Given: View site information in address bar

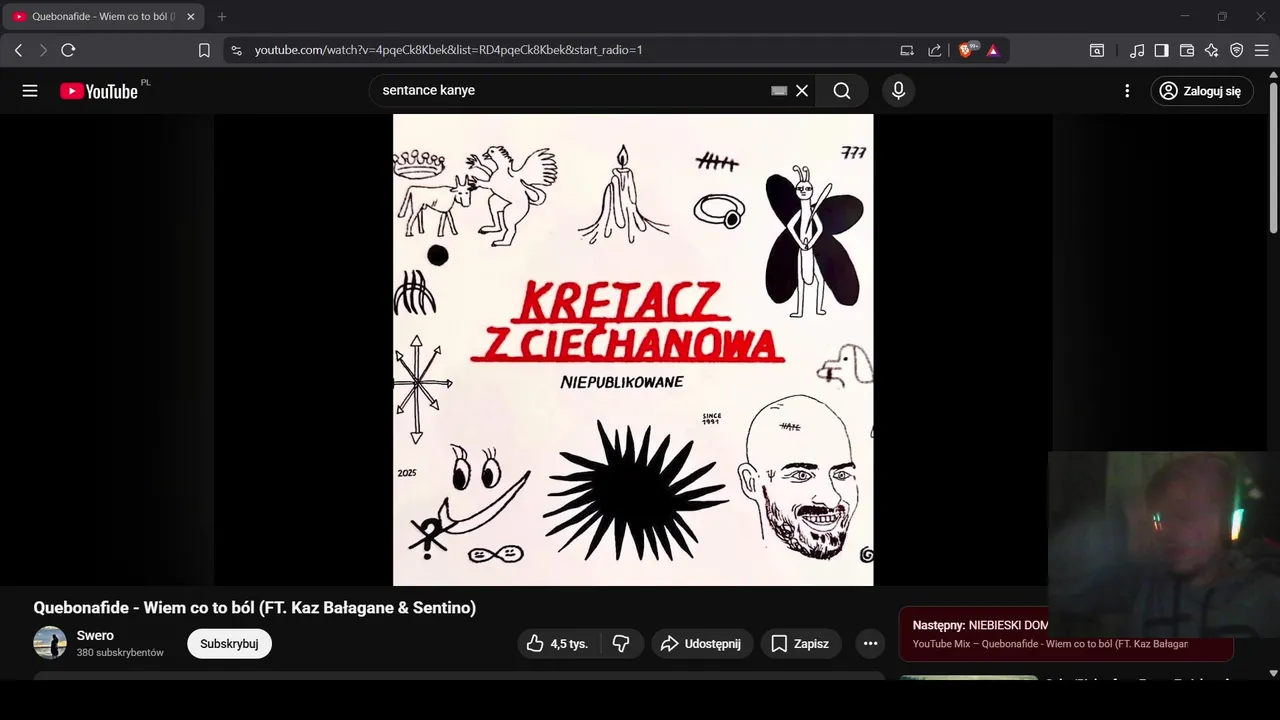Looking at the screenshot, I should (236, 50).
